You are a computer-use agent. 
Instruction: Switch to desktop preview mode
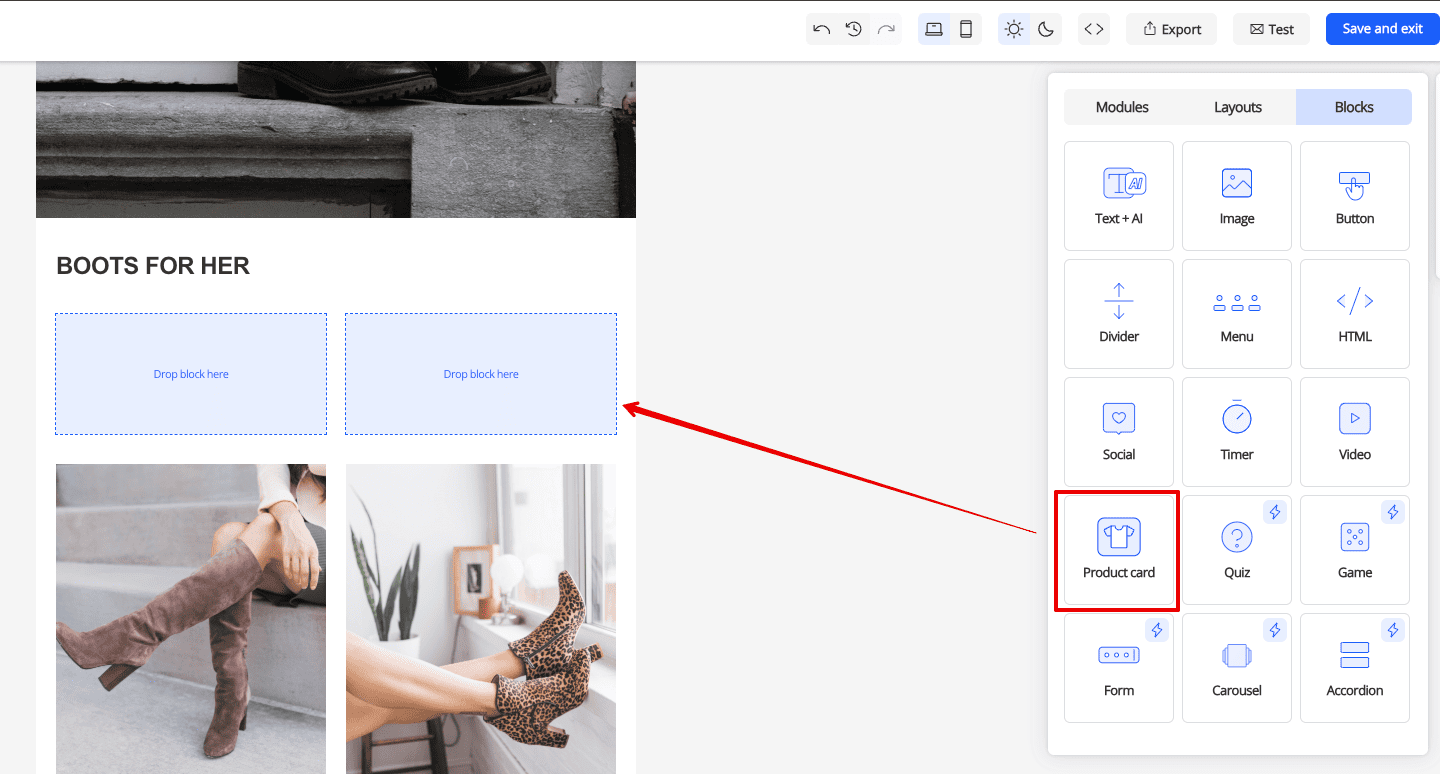coord(934,29)
